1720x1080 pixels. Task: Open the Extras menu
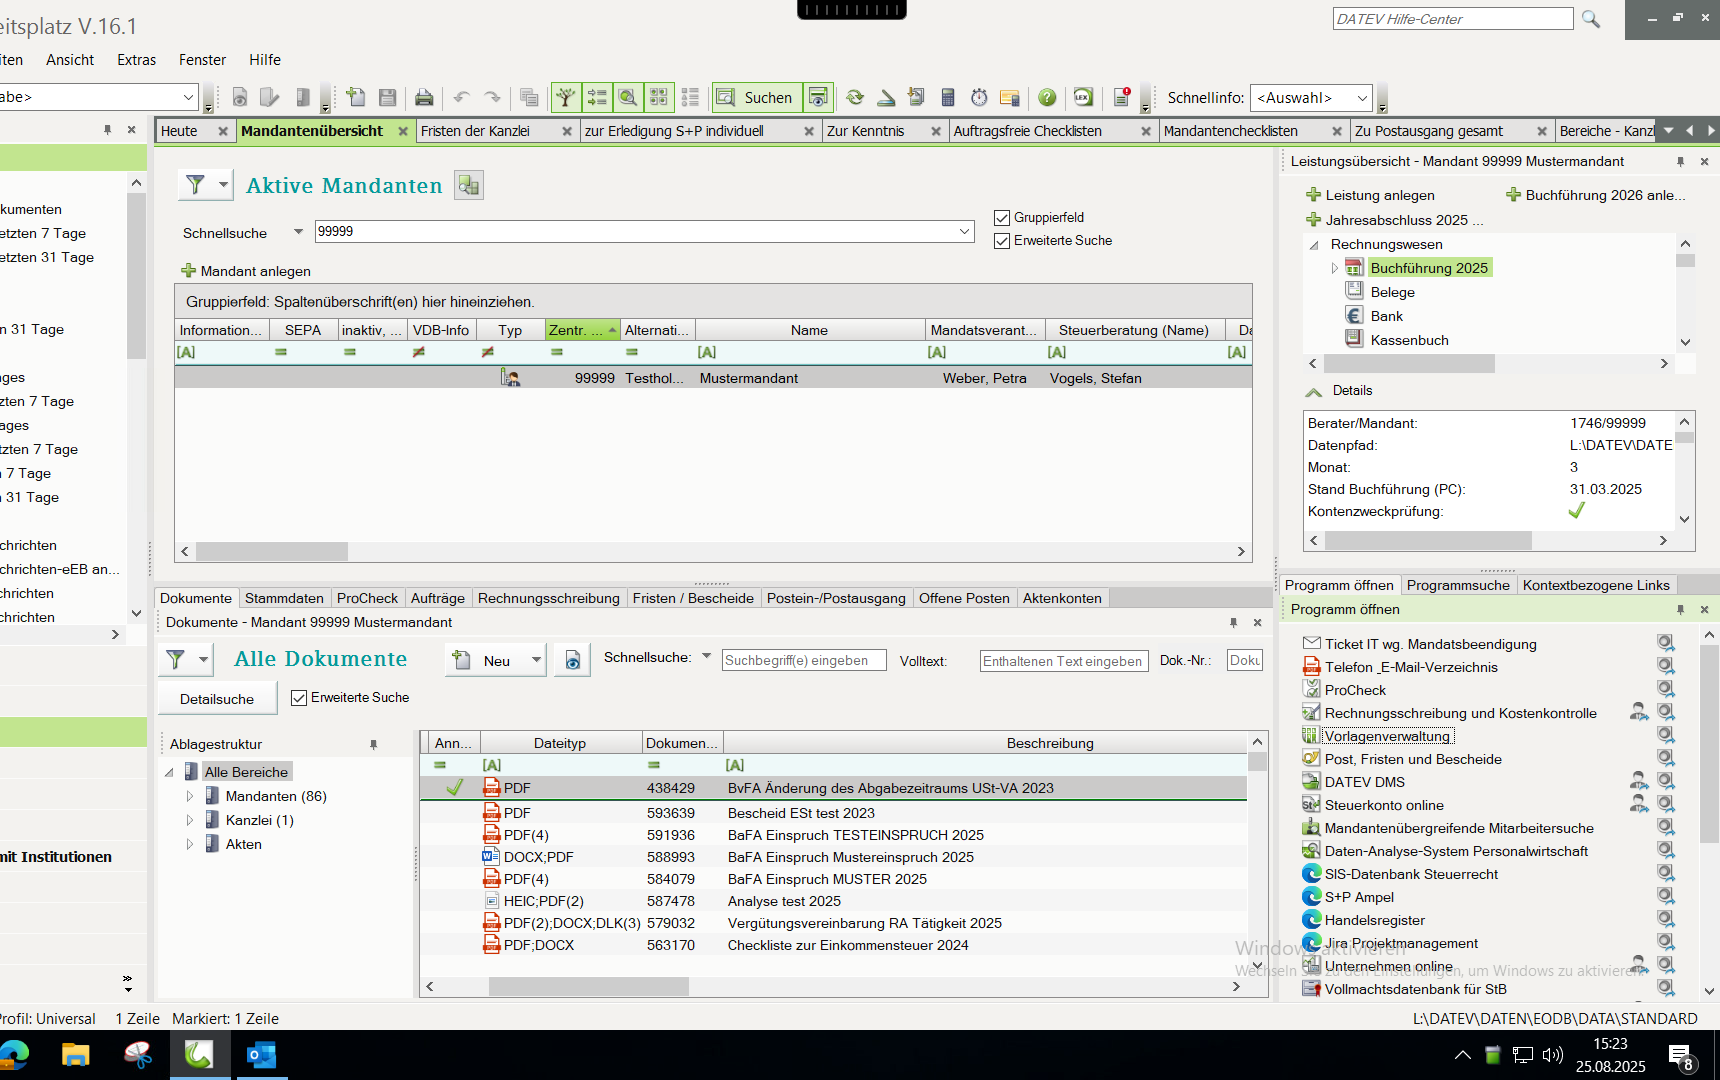pyautogui.click(x=136, y=60)
